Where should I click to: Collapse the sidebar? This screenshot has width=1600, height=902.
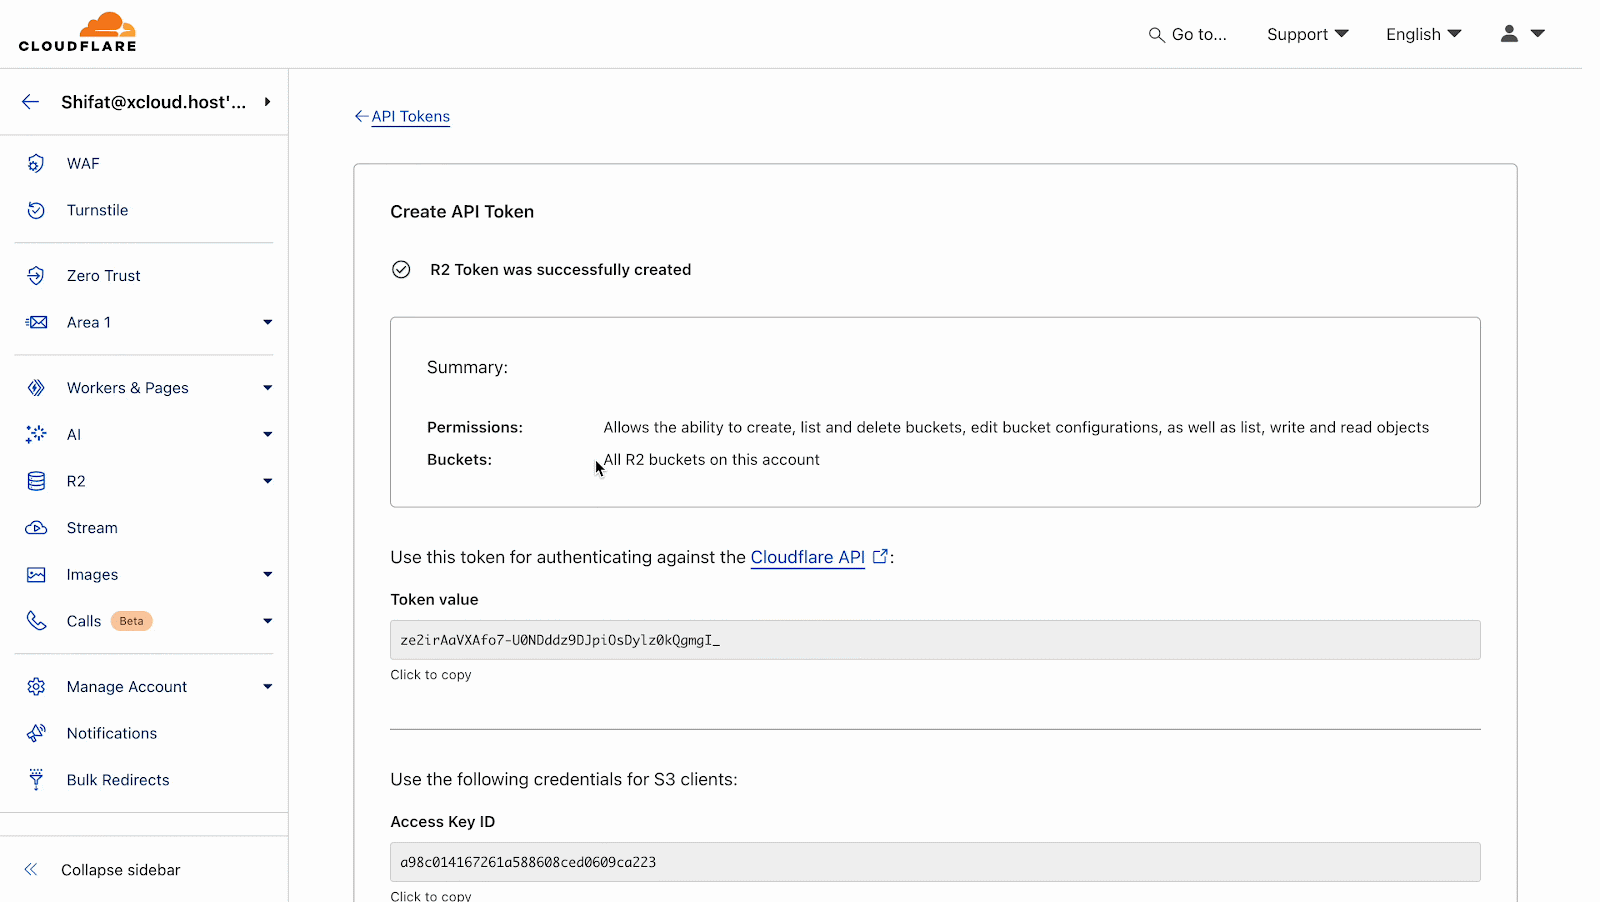tap(120, 870)
